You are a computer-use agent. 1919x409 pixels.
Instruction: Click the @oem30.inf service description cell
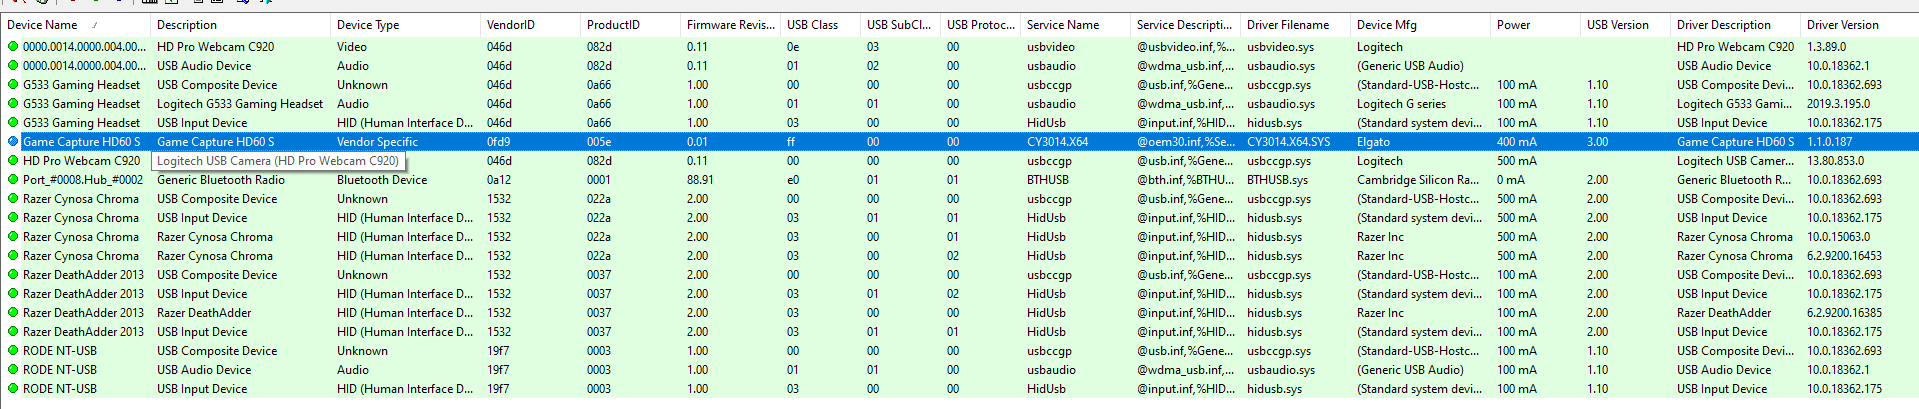point(1185,142)
